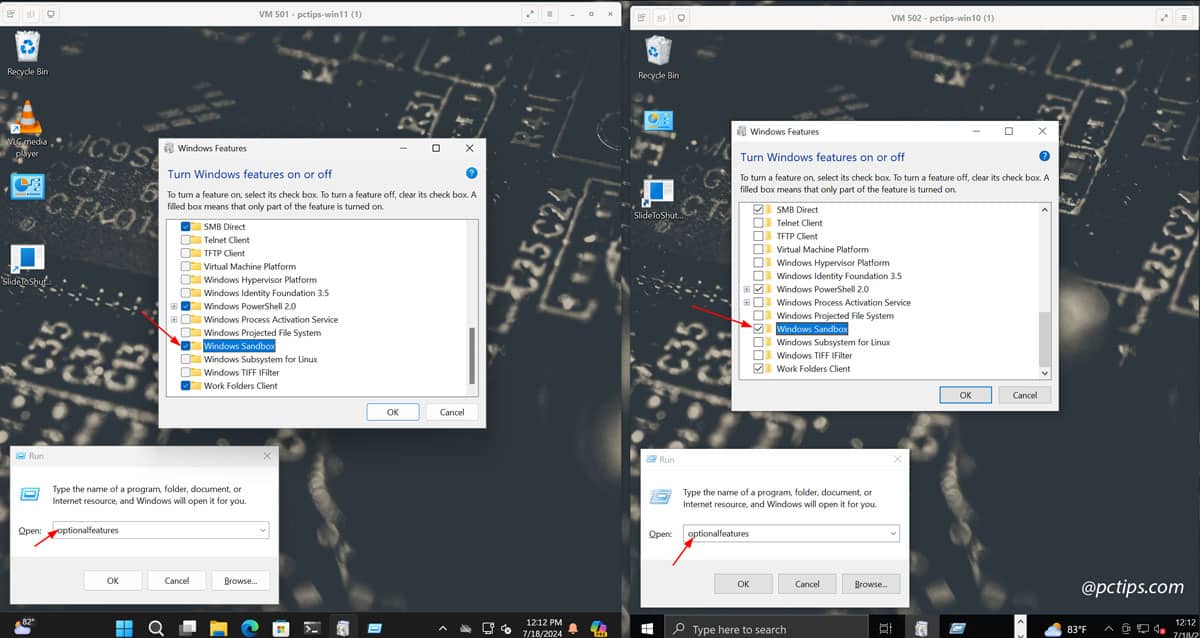Open the Run dropdown arrow in Windows 11

[x=262, y=530]
